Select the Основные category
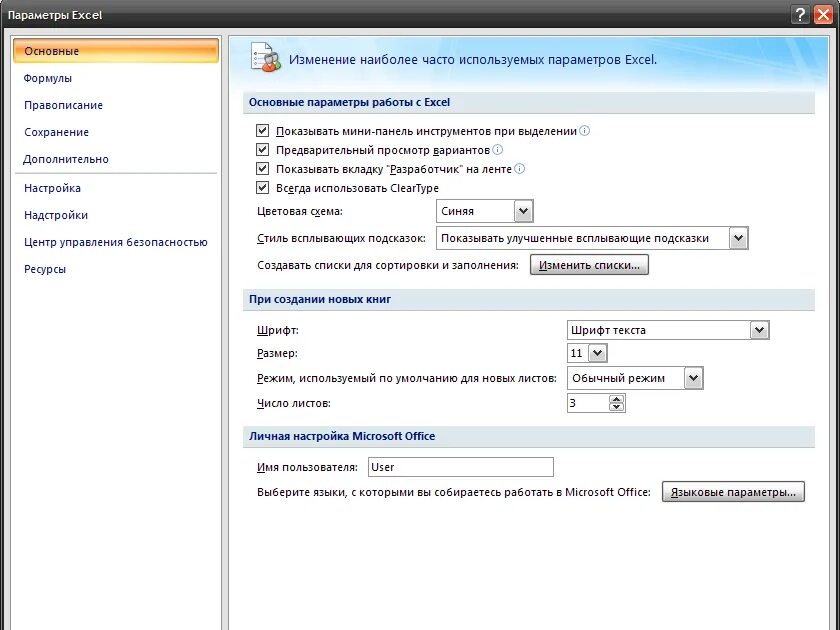This screenshot has width=840, height=630. click(x=116, y=51)
